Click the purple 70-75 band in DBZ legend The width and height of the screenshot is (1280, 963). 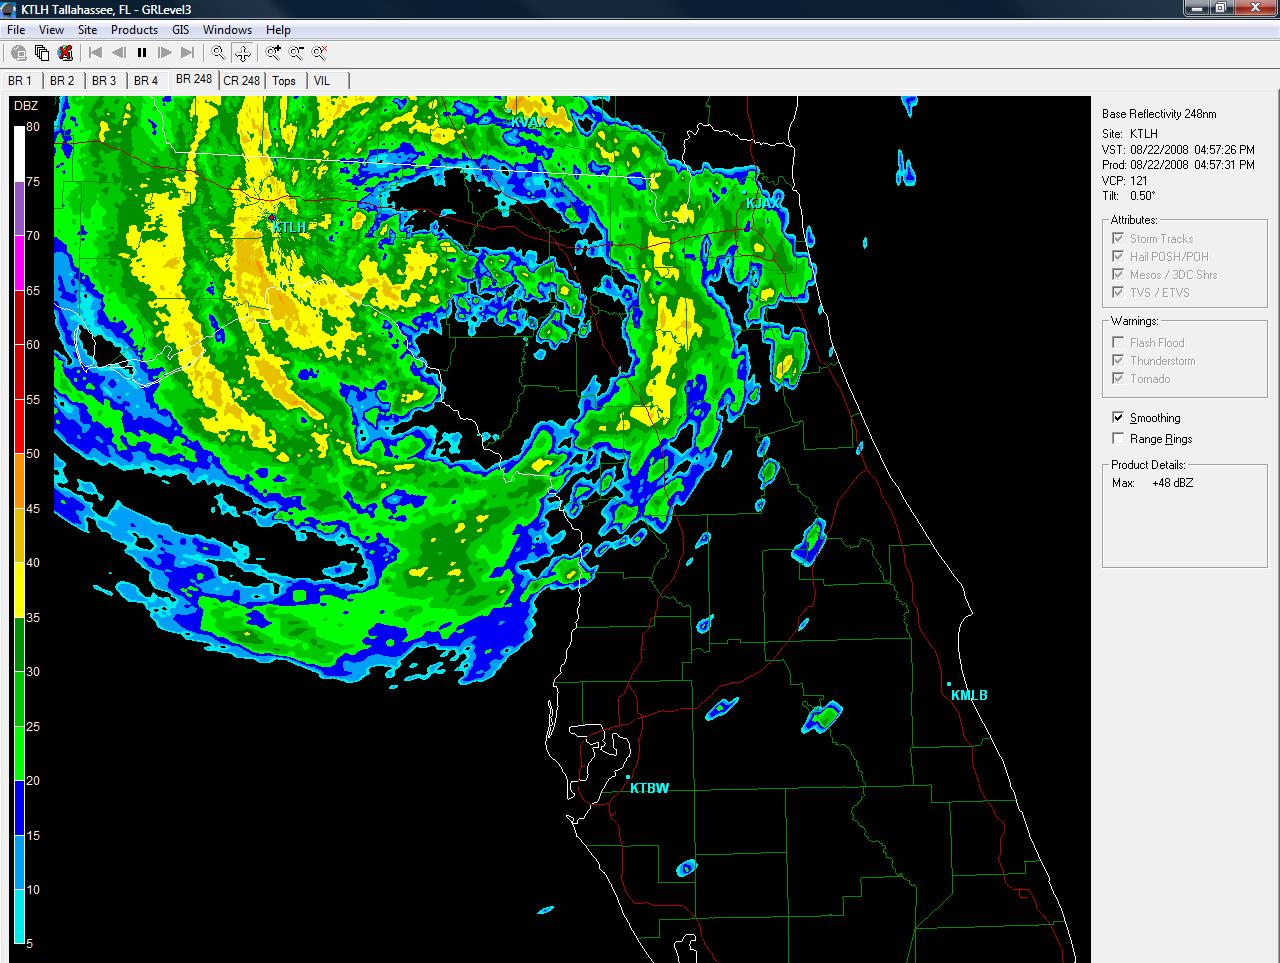coord(19,208)
